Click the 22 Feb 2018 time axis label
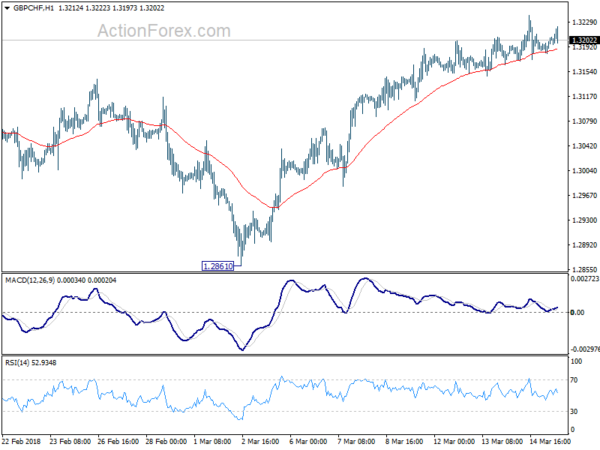This screenshot has height=450, width=600. pyautogui.click(x=21, y=441)
